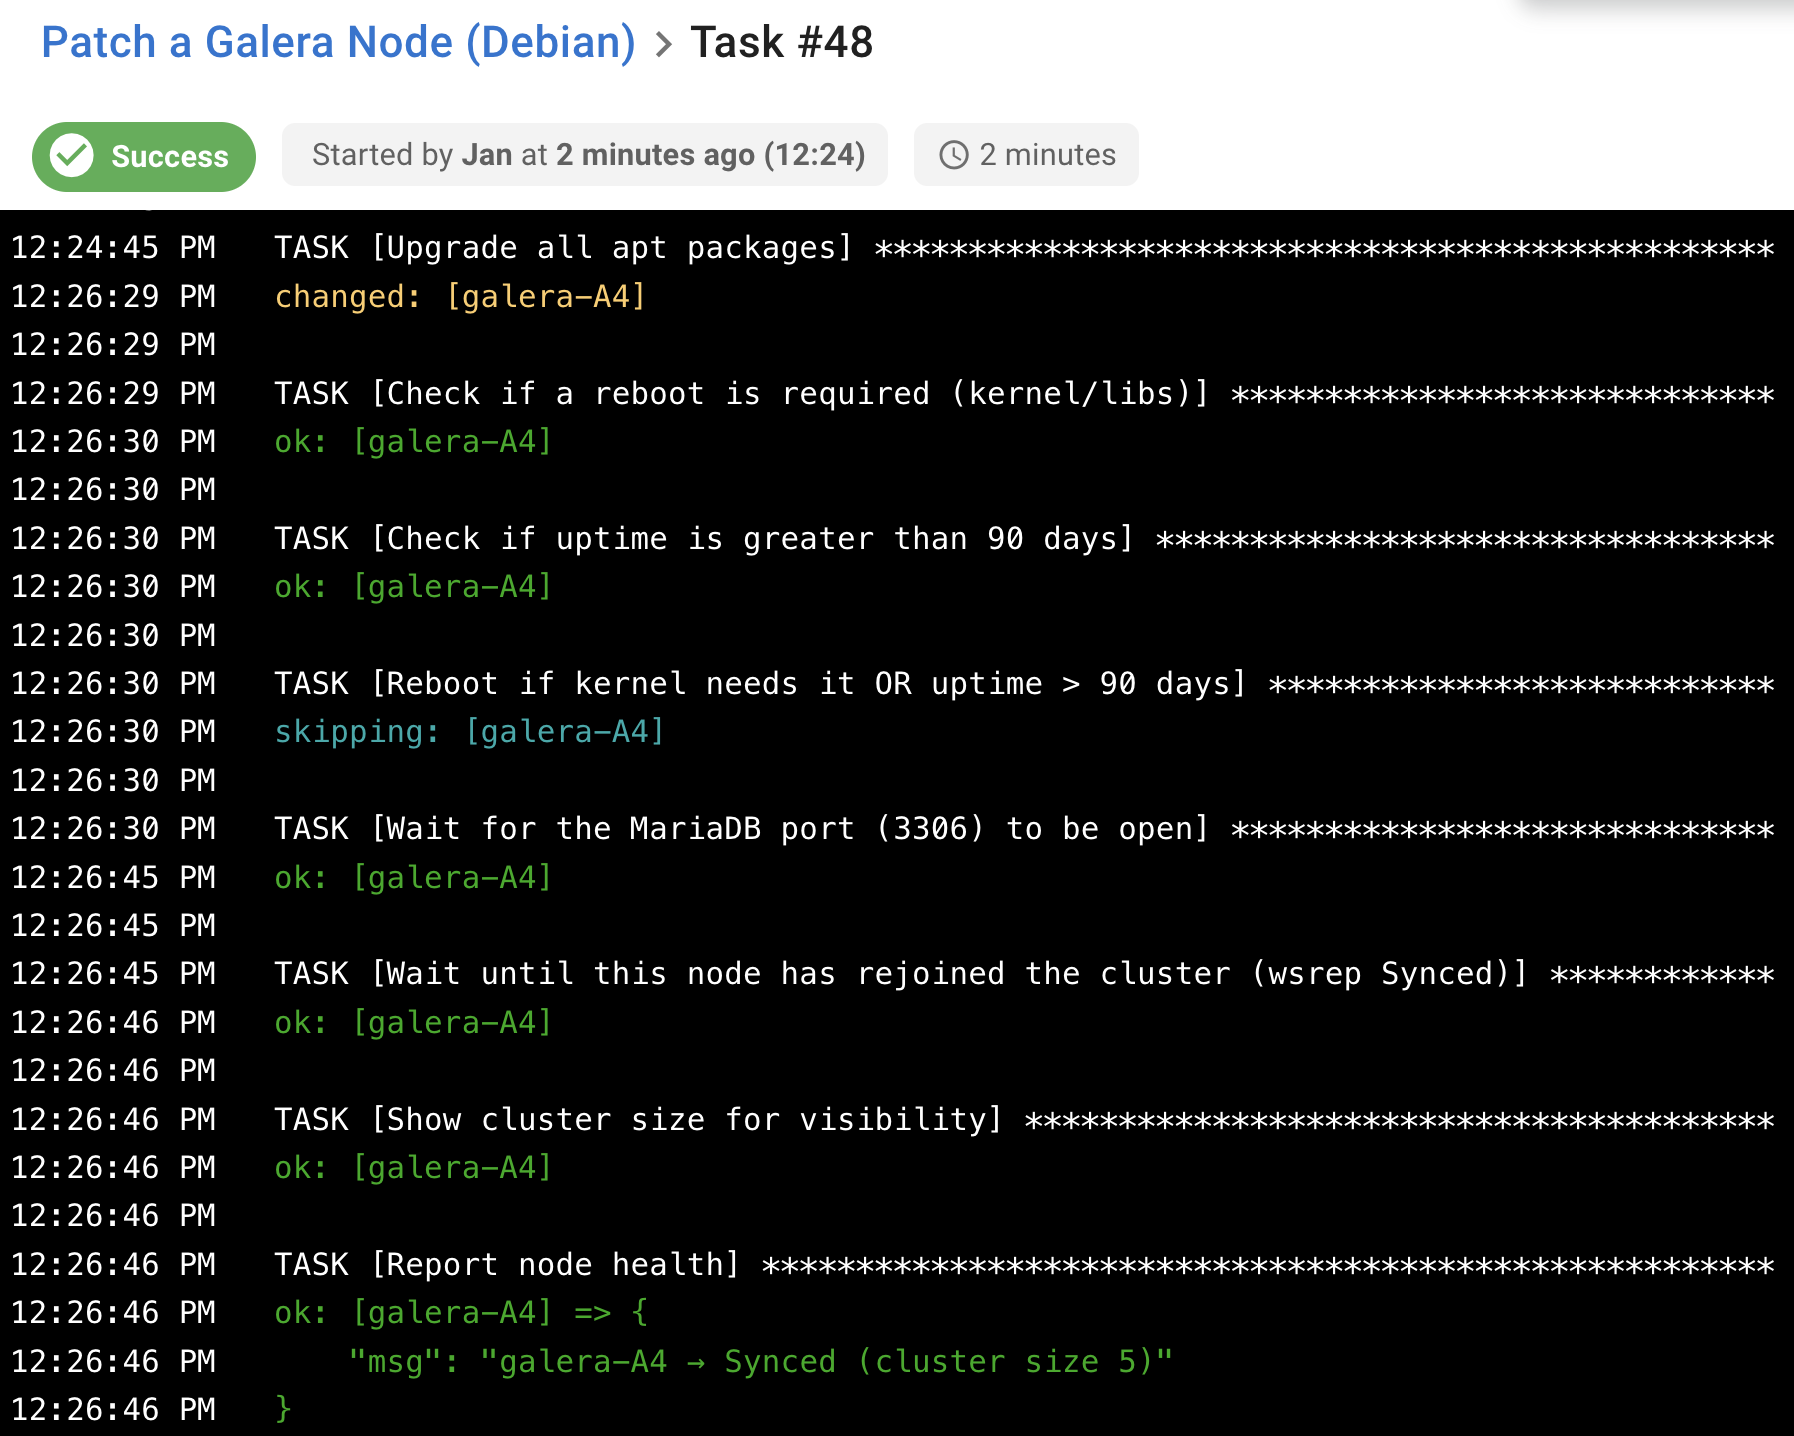Click the checkmark icon in Success badge
This screenshot has height=1436, width=1794.
(72, 156)
